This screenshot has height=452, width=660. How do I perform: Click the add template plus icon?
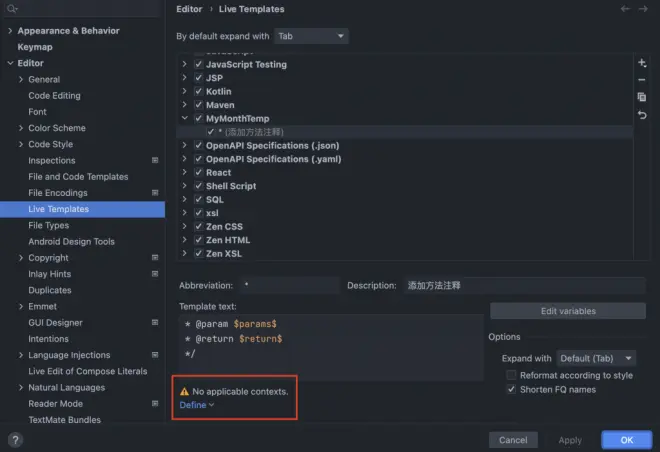click(x=642, y=63)
